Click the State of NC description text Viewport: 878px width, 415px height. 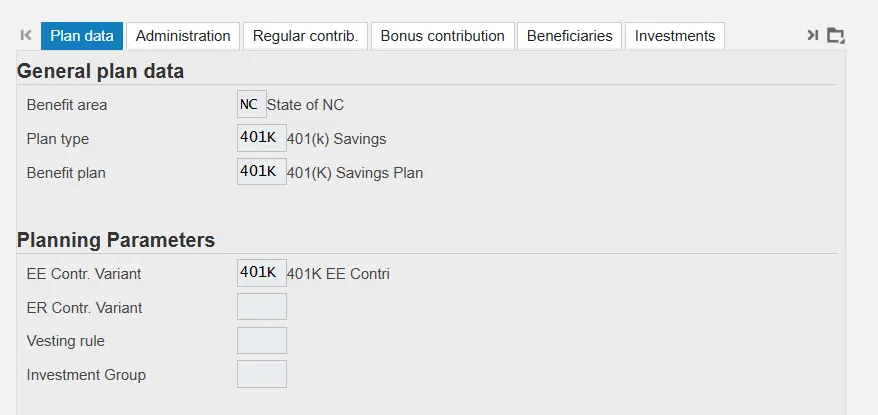point(305,105)
